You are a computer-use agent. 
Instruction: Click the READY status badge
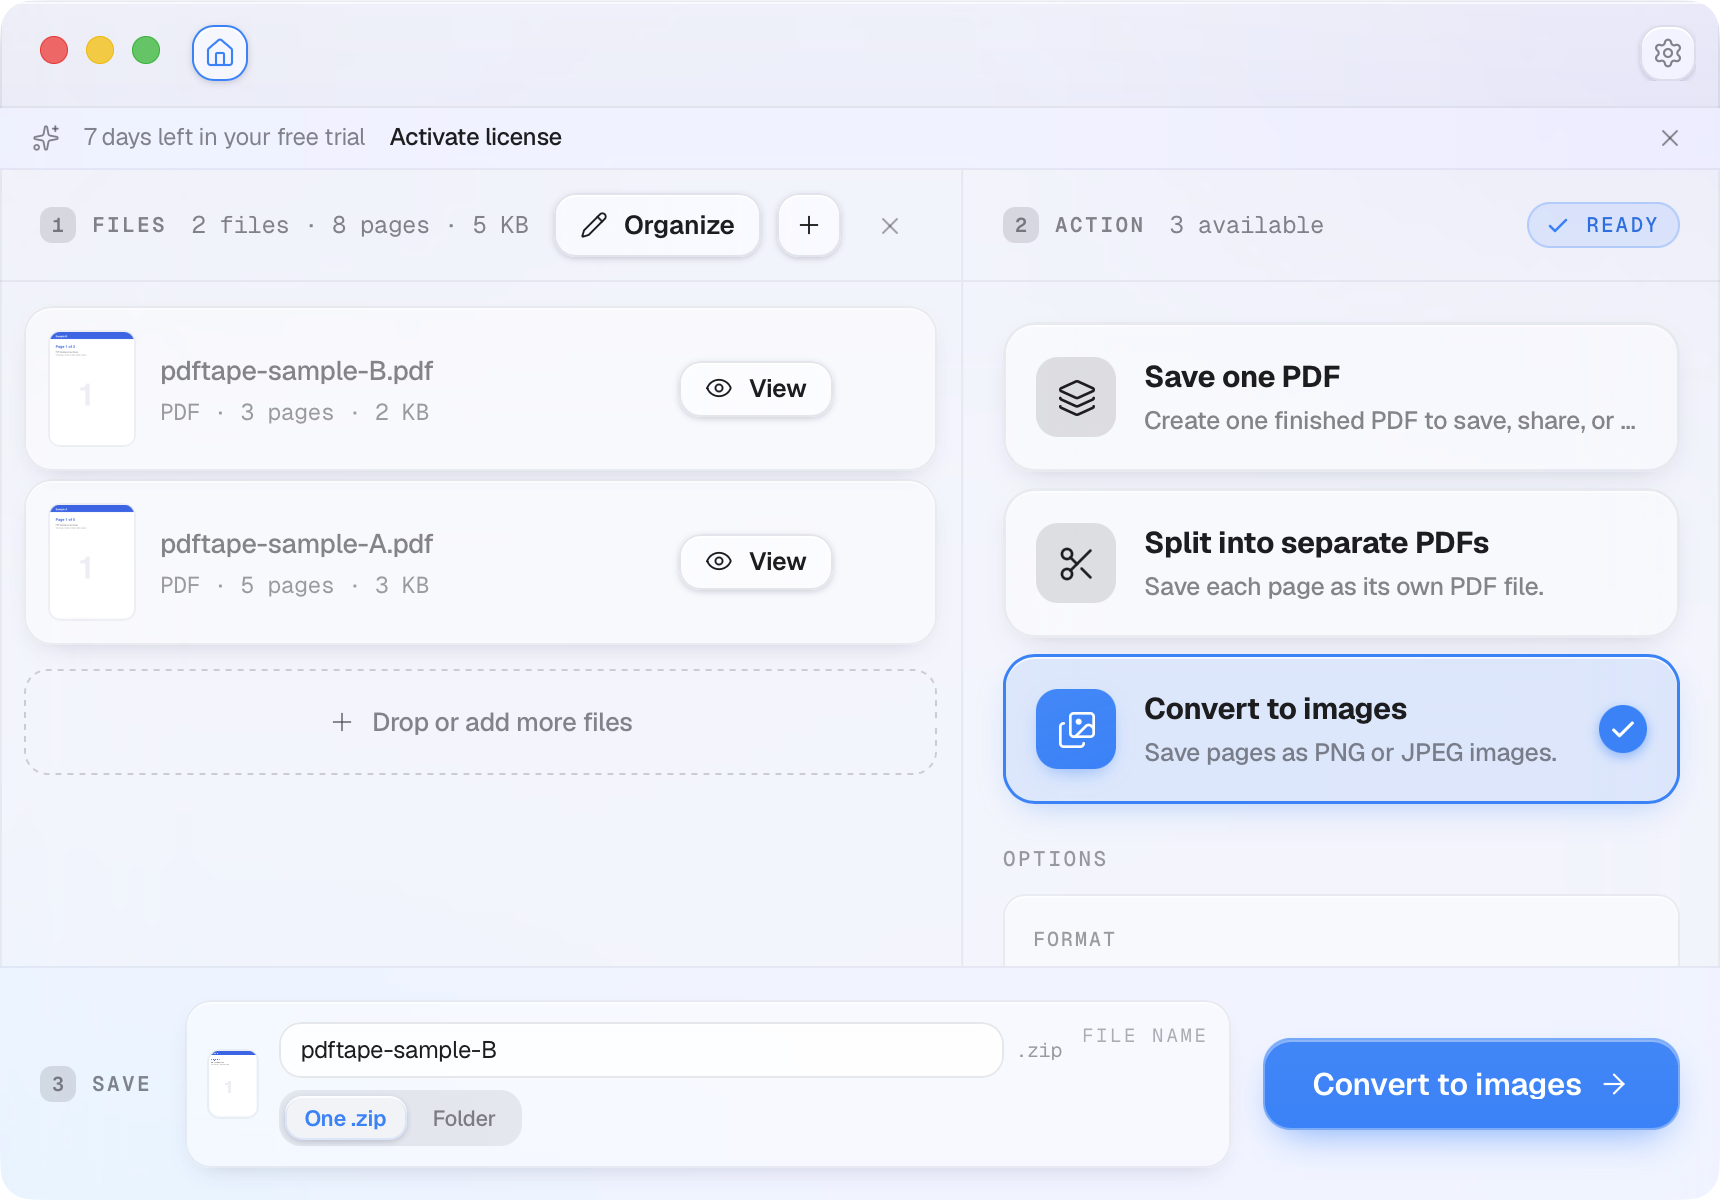(x=1603, y=225)
